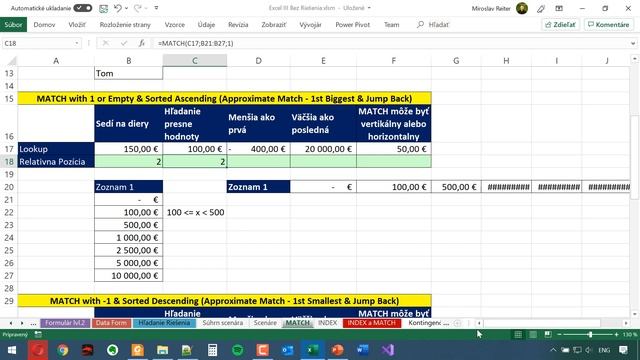Open Name Box dropdown arrow
The image size is (640, 360).
click(76, 43)
